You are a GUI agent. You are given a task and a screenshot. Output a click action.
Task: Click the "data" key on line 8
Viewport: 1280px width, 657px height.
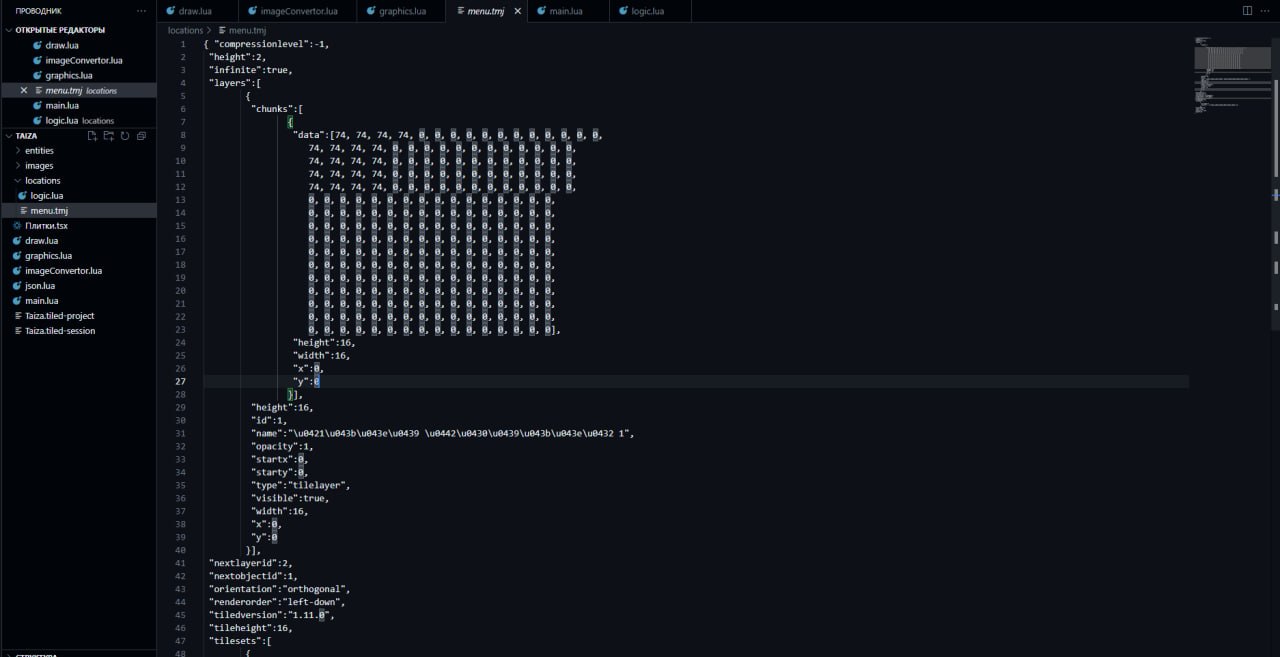pos(309,135)
